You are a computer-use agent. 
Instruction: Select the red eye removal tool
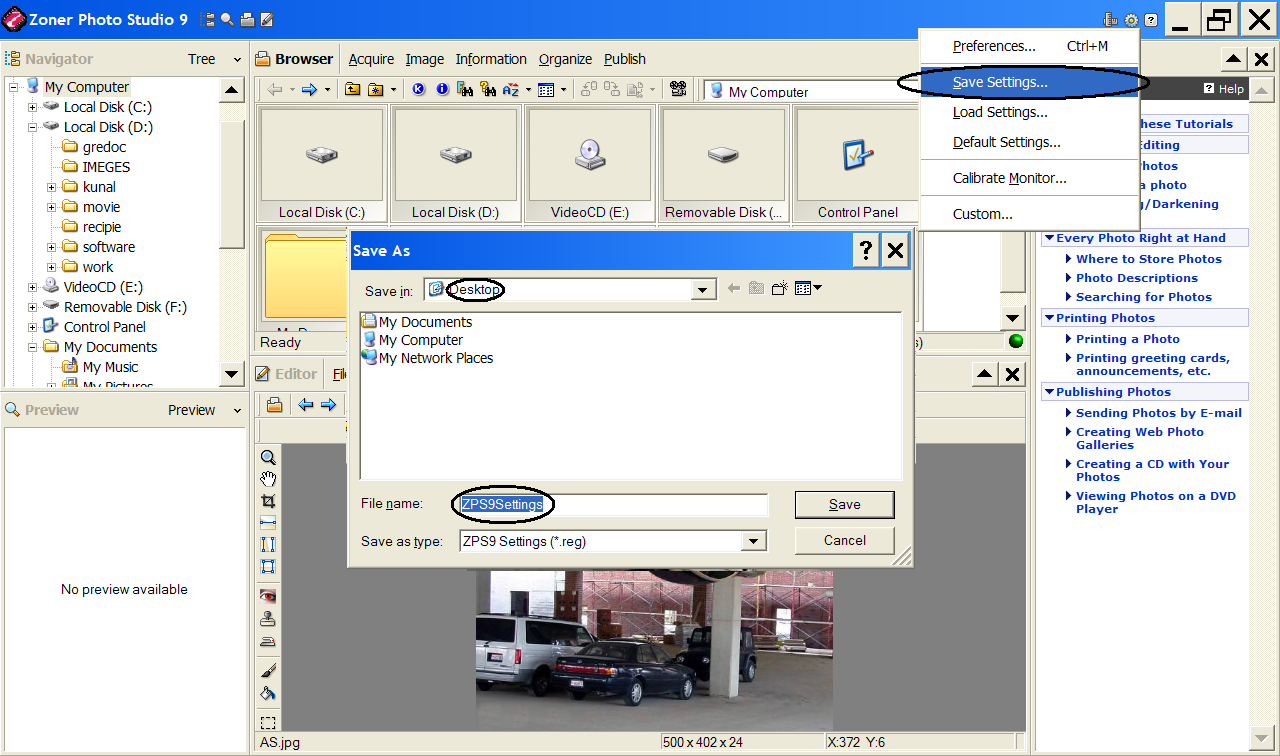click(x=268, y=595)
